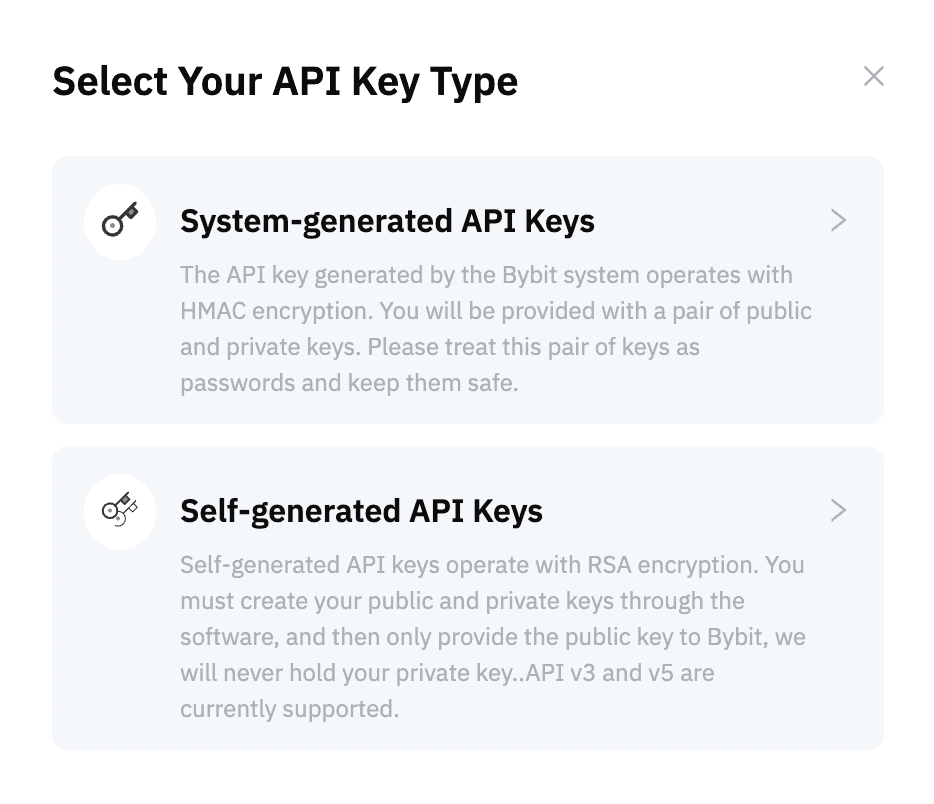Screen dimensions: 934x804
Task: Click the 'and private keys. Please treat' line
Action: point(440,347)
